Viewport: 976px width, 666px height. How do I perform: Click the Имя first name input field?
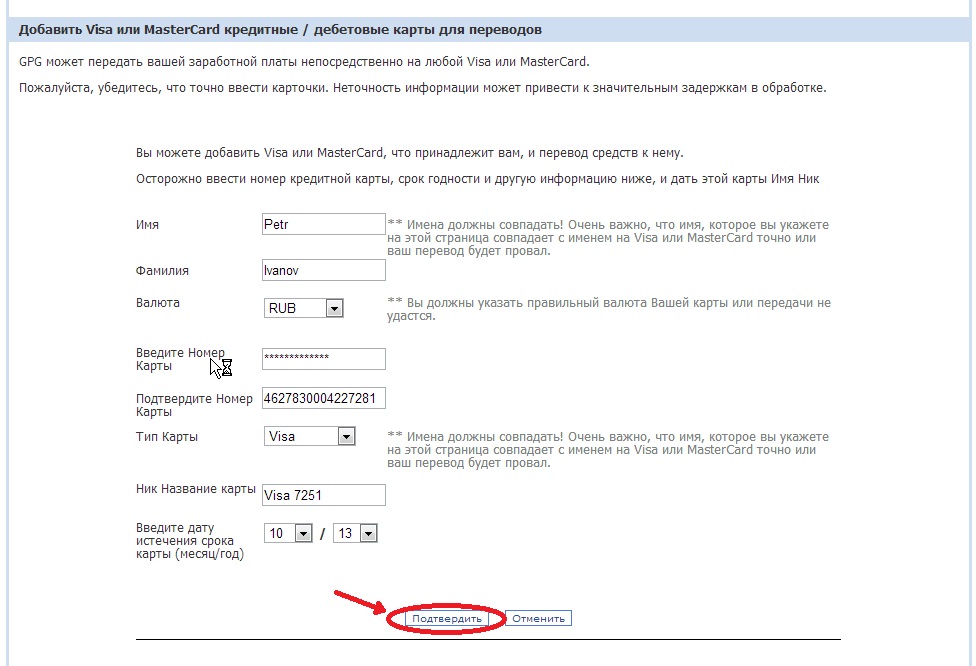pos(324,224)
